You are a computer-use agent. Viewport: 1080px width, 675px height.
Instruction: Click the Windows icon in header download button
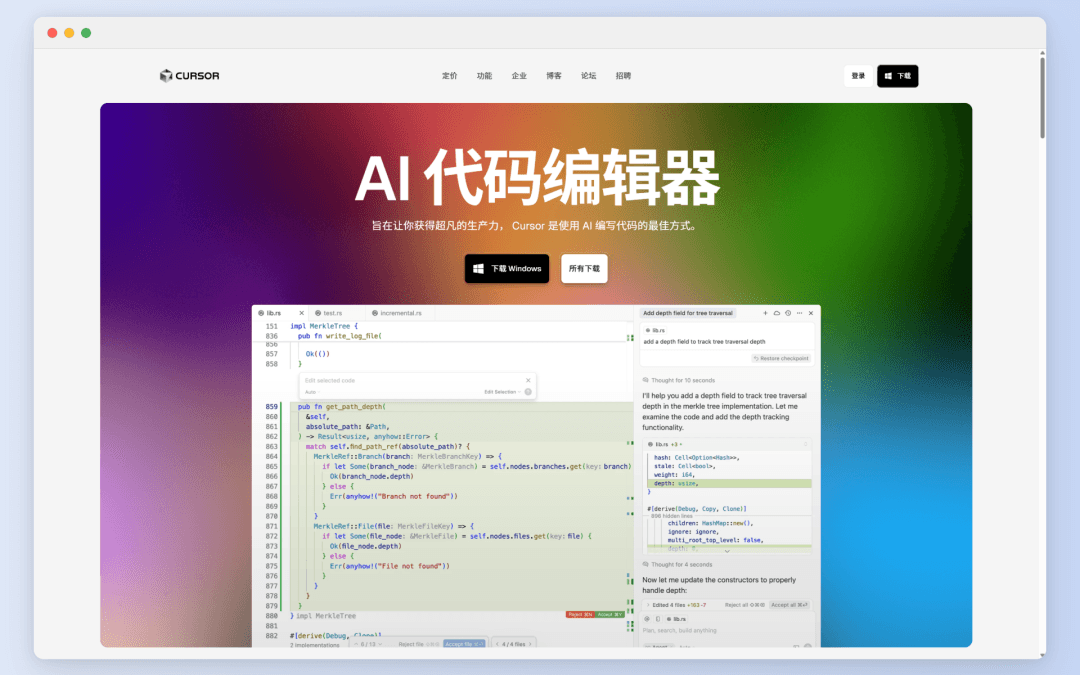point(888,76)
